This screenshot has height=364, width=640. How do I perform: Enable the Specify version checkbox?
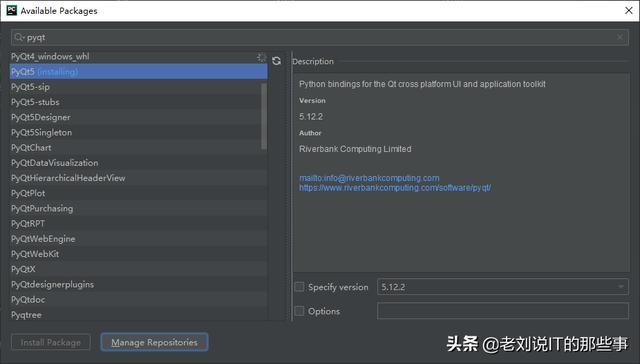point(300,287)
